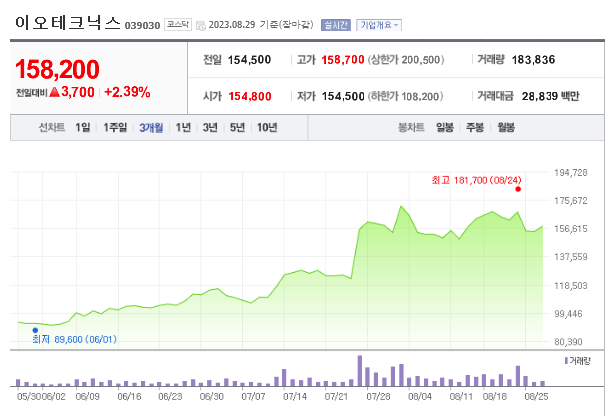Click the red up-arrow change icon
Screen dimensions: 605x416
[54, 92]
